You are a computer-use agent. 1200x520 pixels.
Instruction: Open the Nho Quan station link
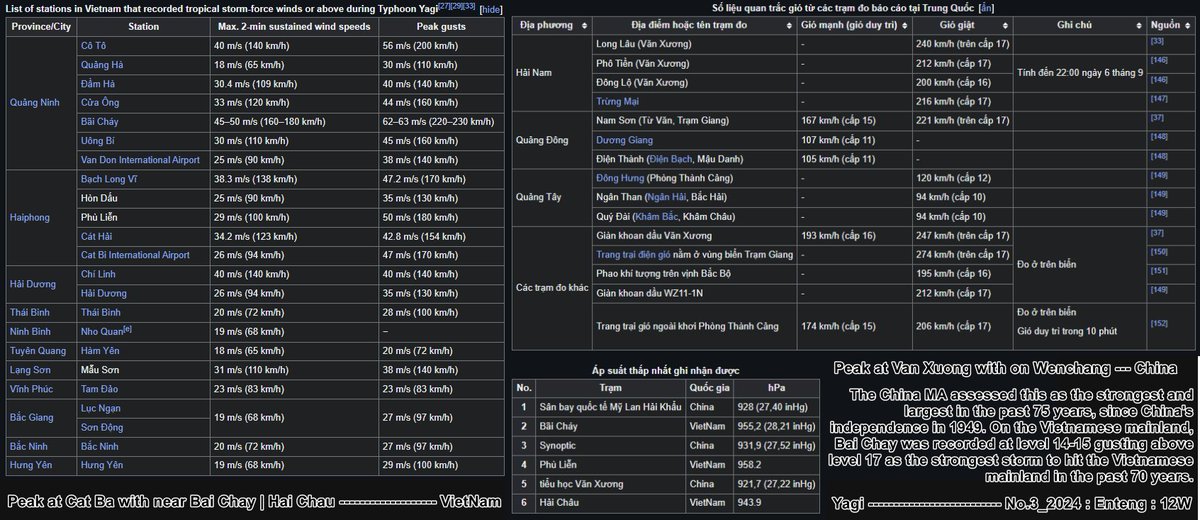[103, 330]
